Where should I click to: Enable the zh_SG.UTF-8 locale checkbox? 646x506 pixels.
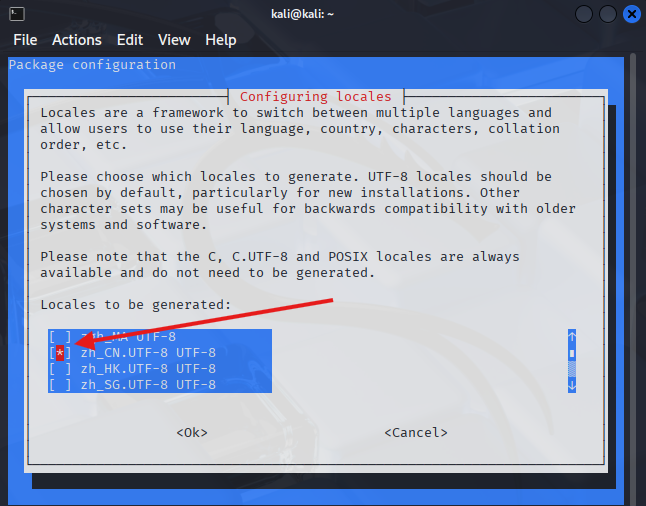[x=60, y=385]
